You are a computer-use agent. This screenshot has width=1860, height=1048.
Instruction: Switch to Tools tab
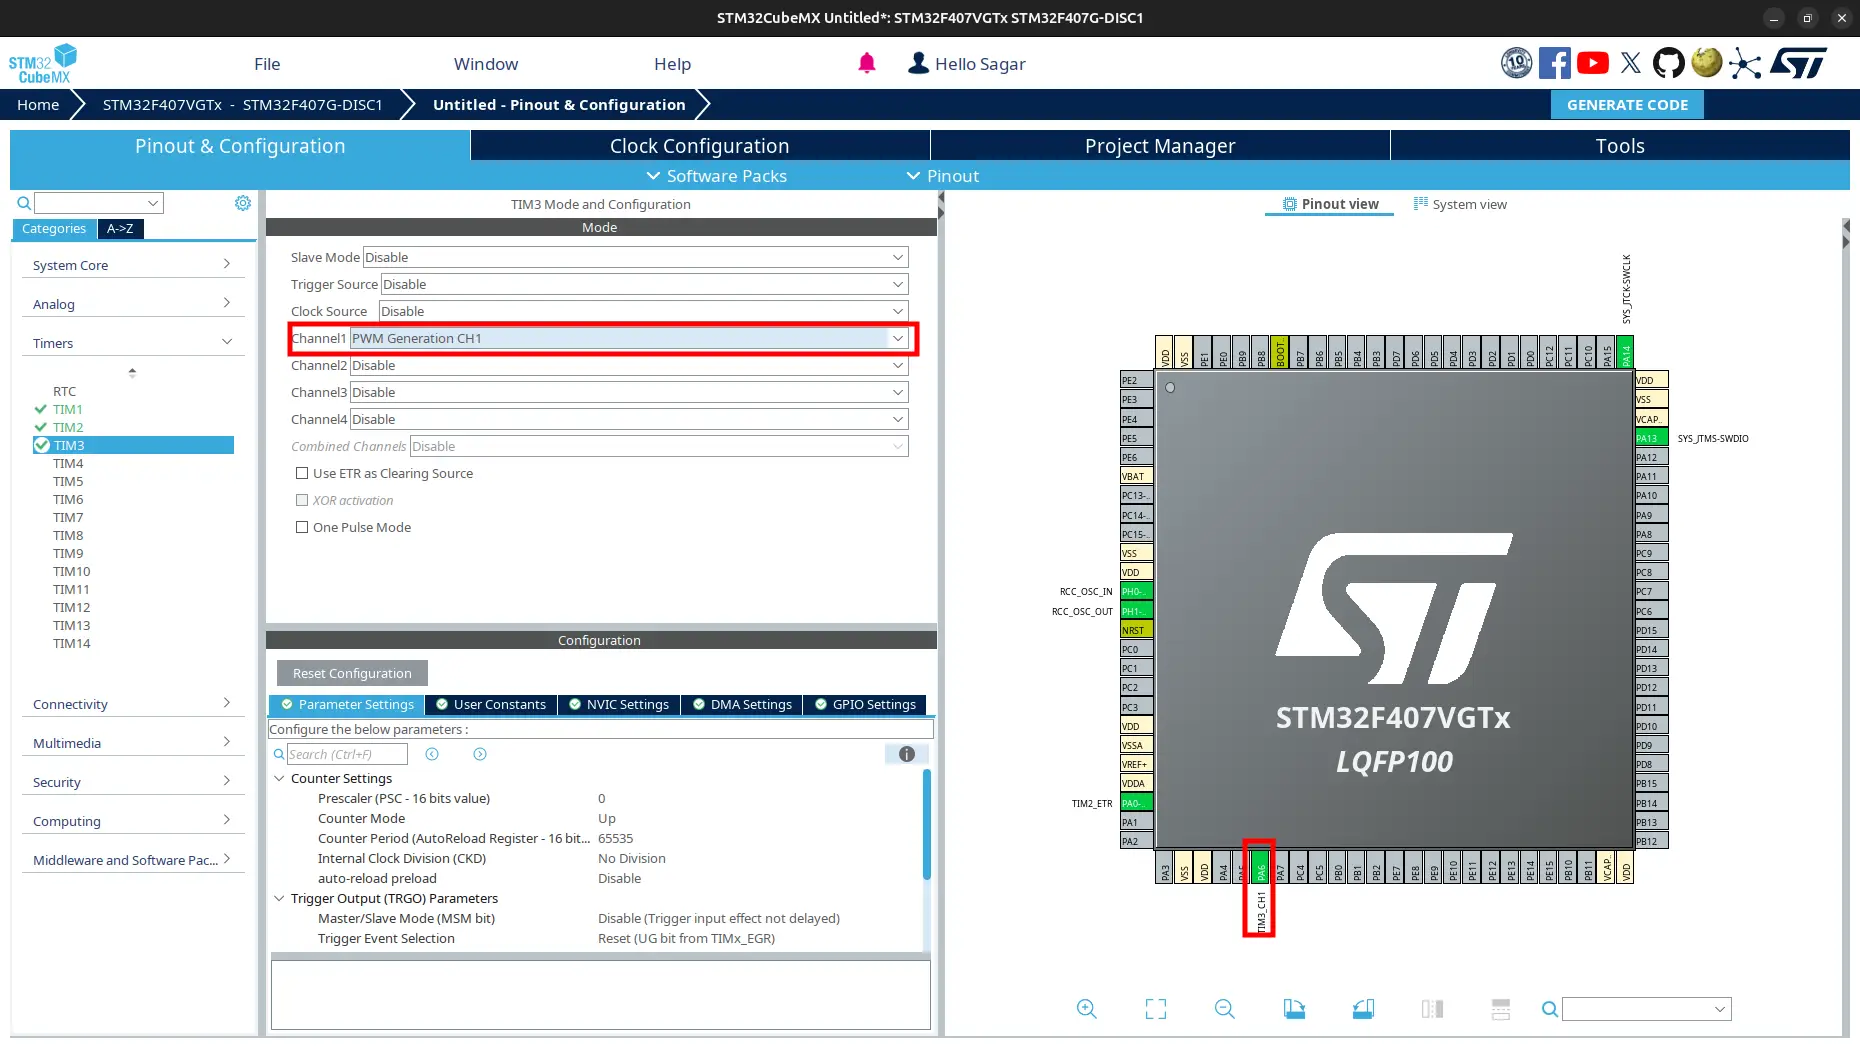click(1620, 146)
